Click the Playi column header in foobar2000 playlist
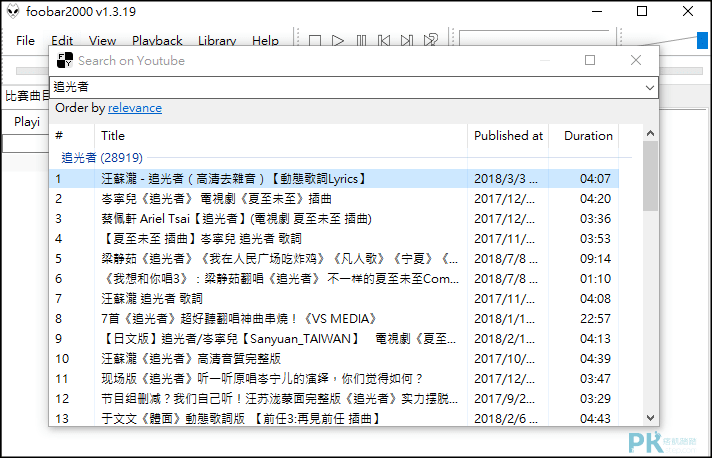 (x=27, y=122)
